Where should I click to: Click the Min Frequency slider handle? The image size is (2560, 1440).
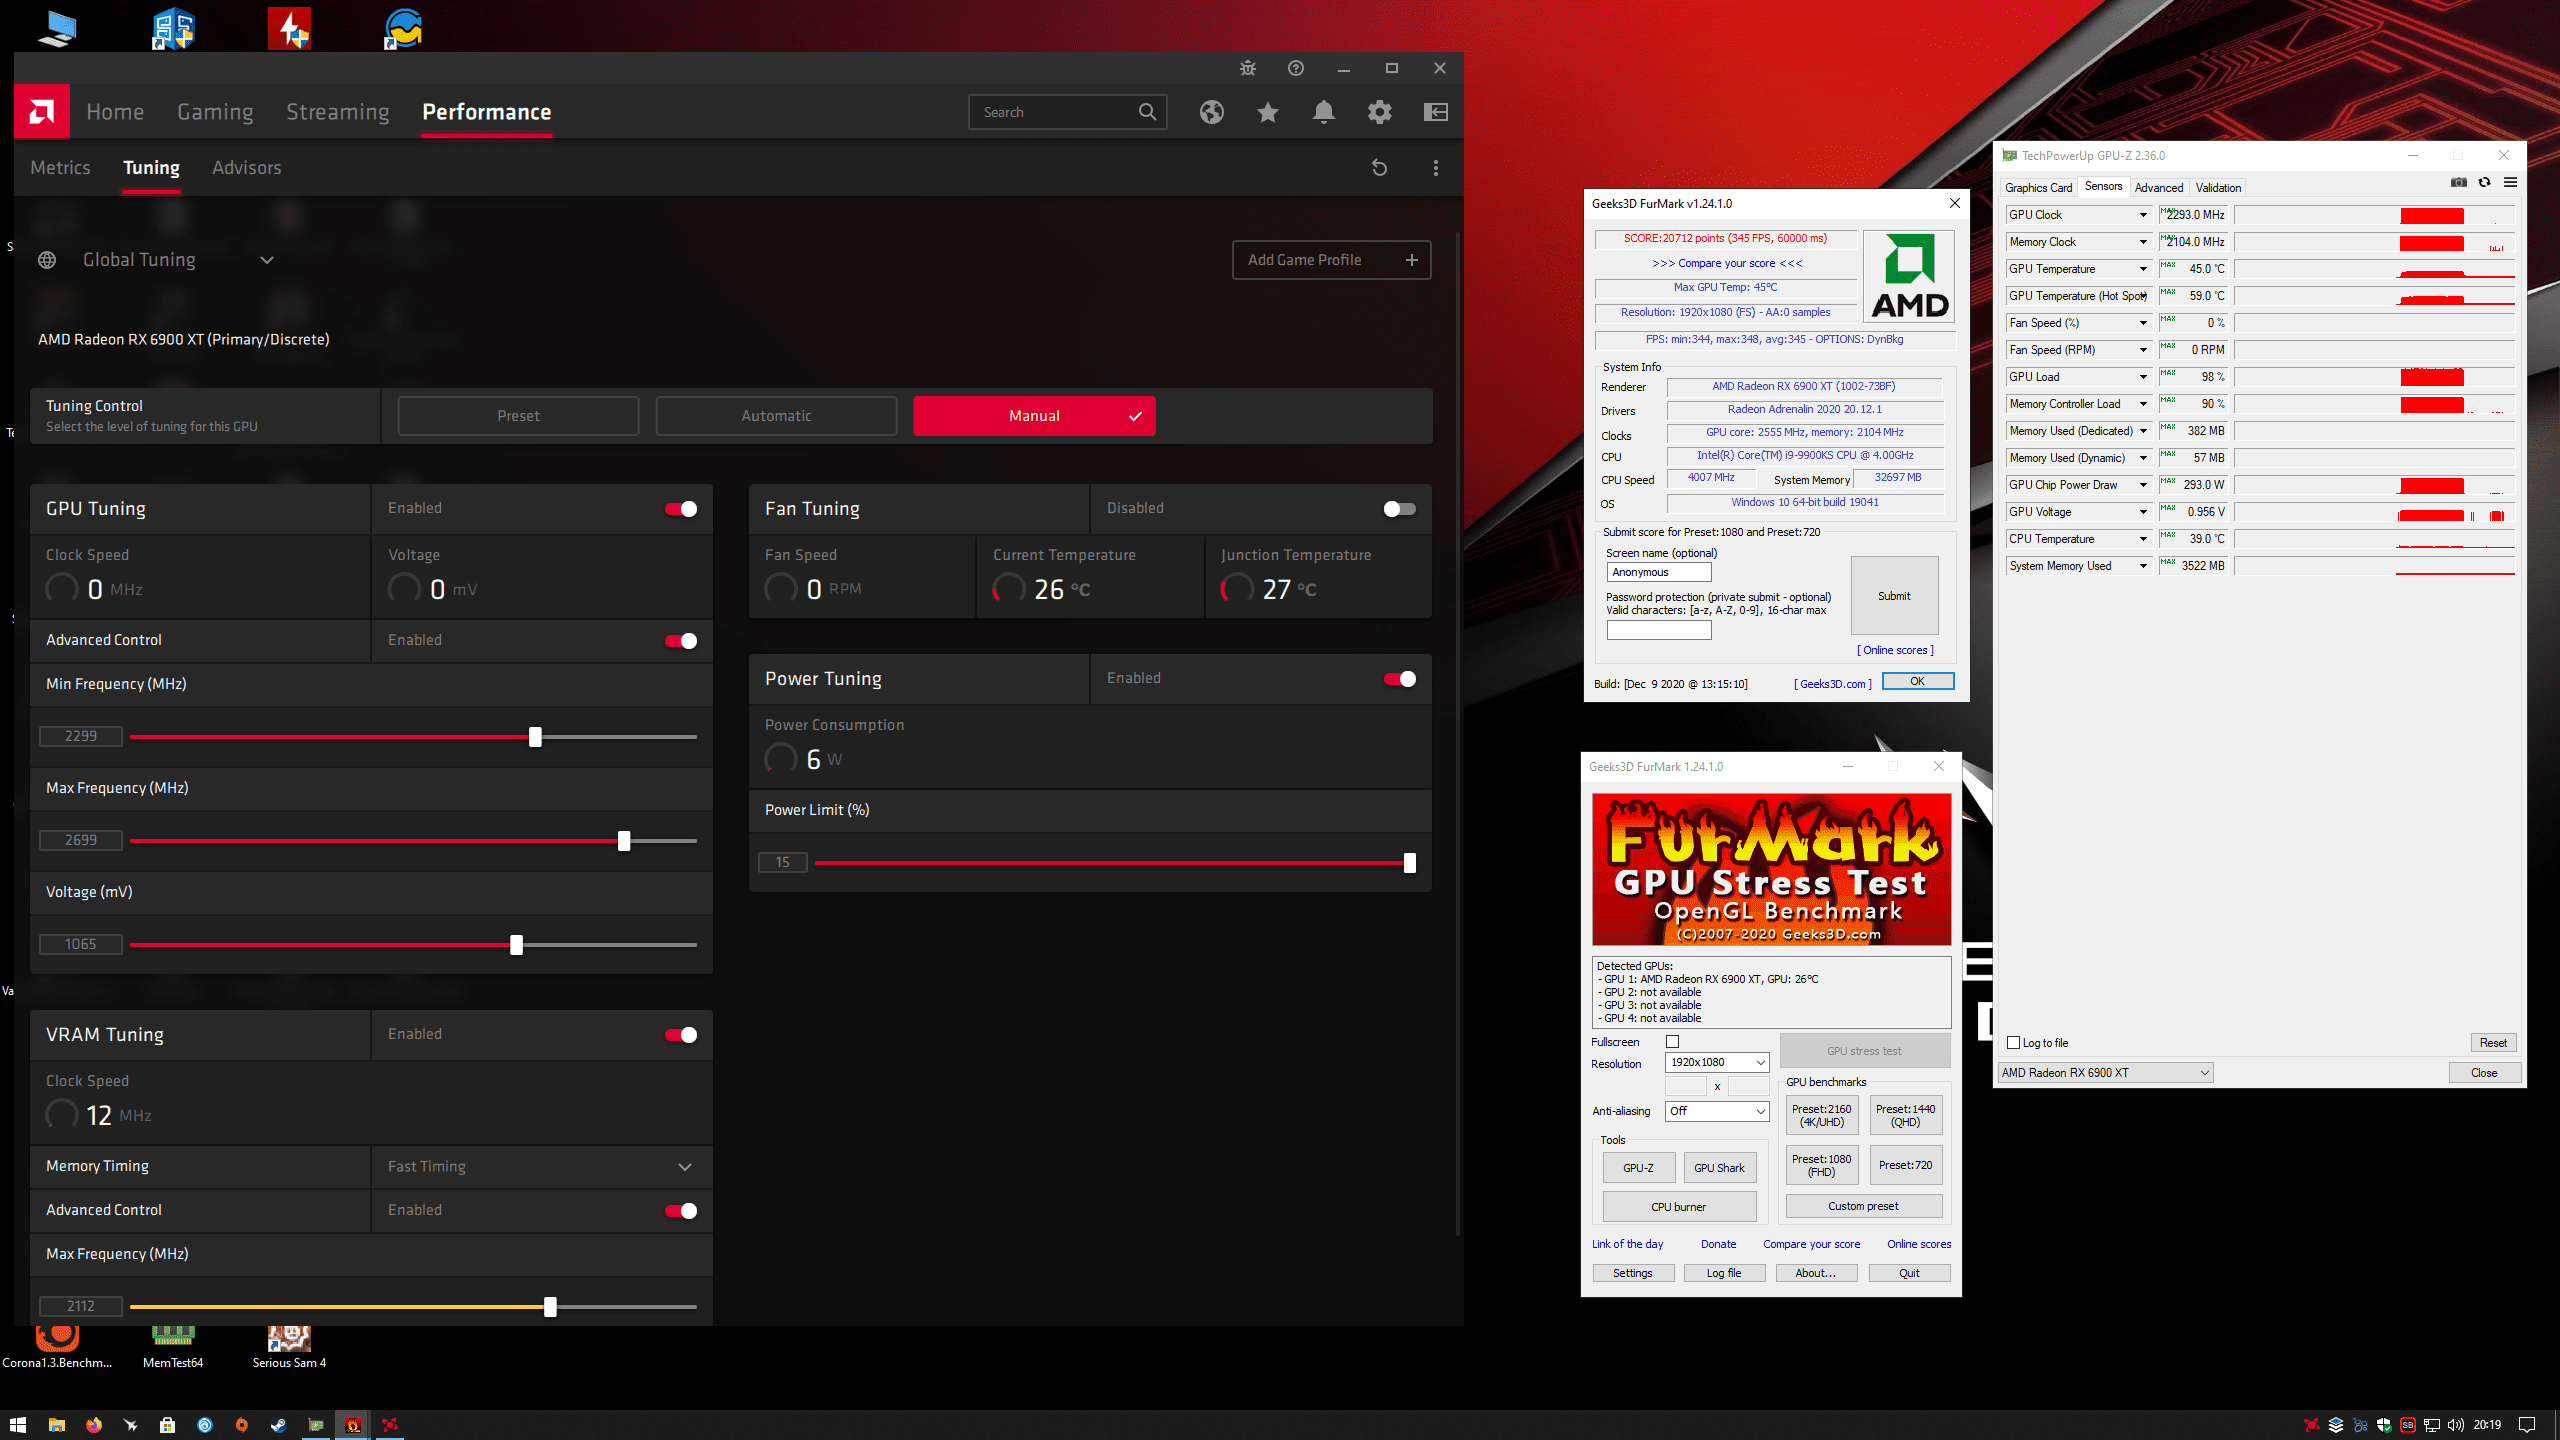tap(535, 737)
